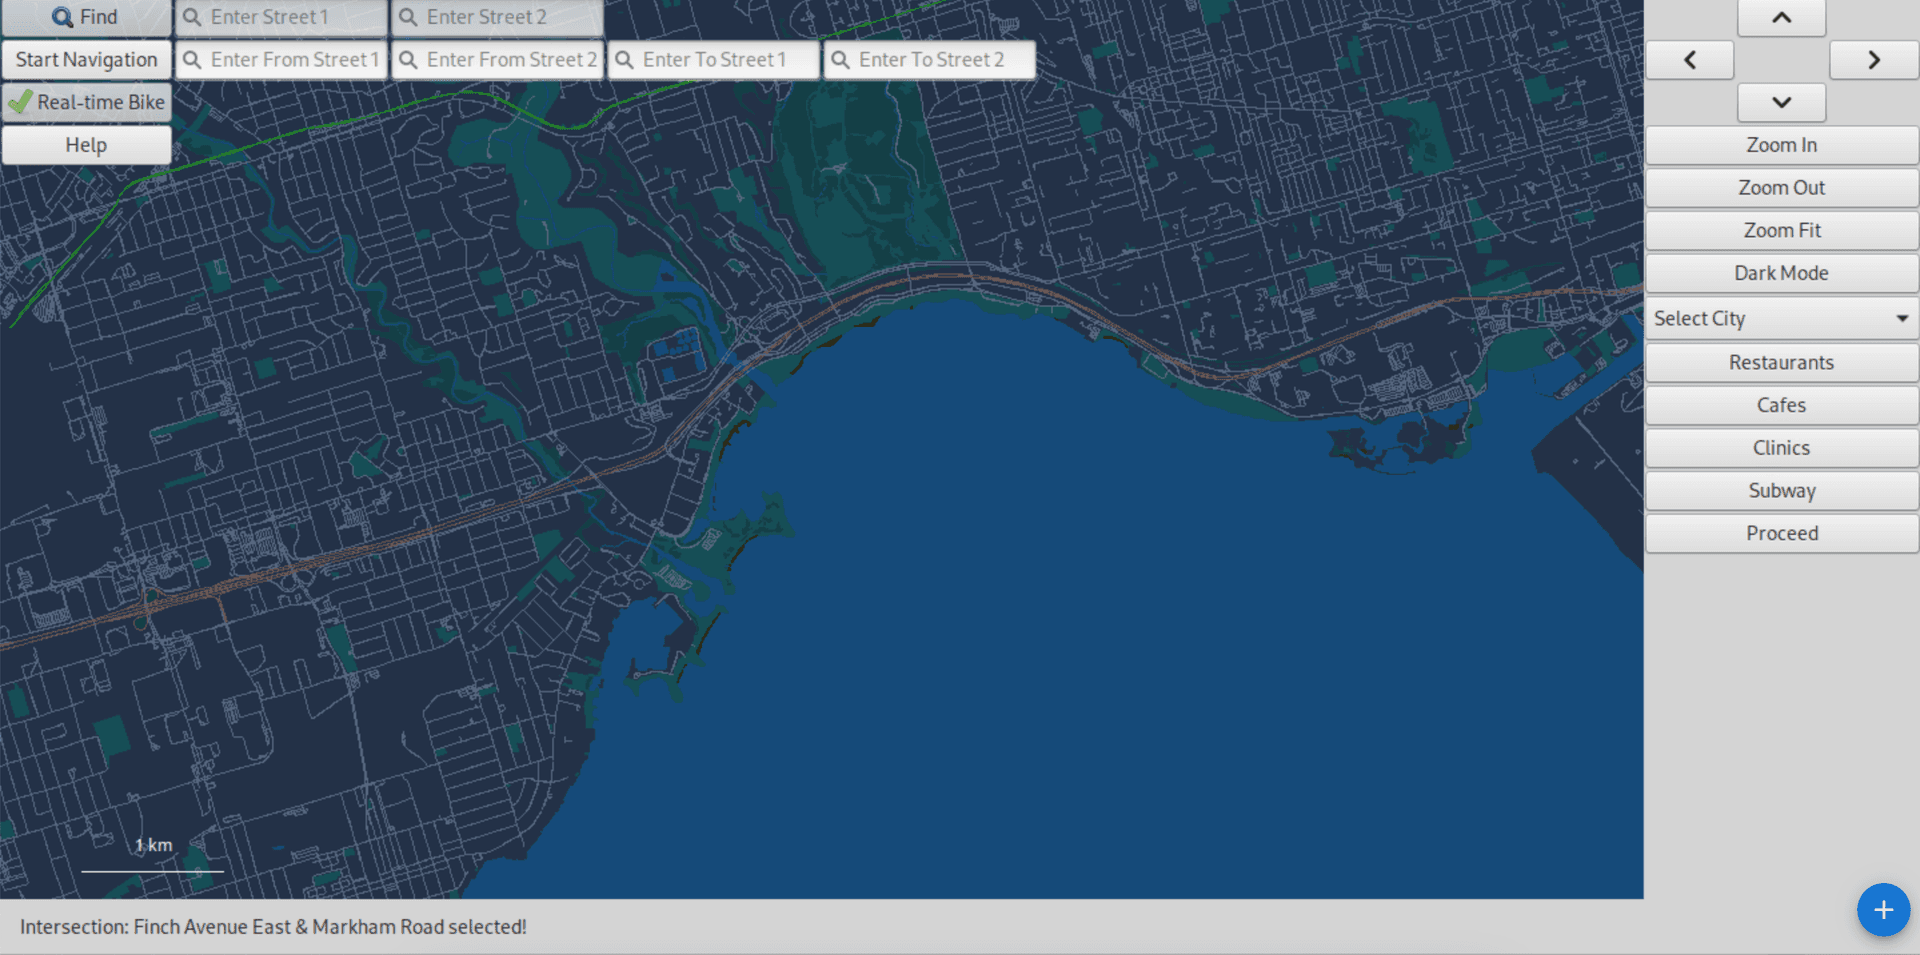
Task: Toggle the Real-time Bike option
Action: [x=86, y=102]
